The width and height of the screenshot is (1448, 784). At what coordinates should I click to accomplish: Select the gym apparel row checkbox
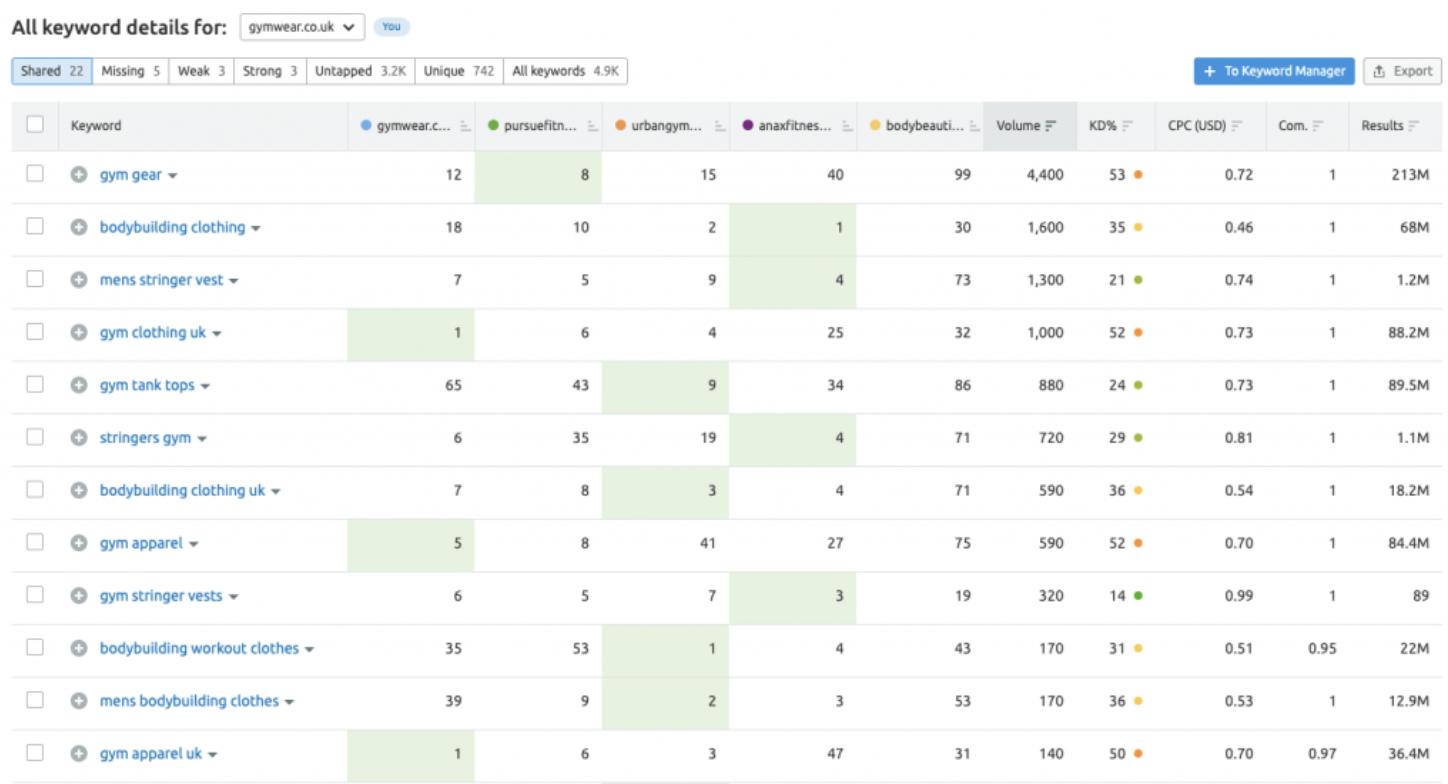pyautogui.click(x=35, y=542)
